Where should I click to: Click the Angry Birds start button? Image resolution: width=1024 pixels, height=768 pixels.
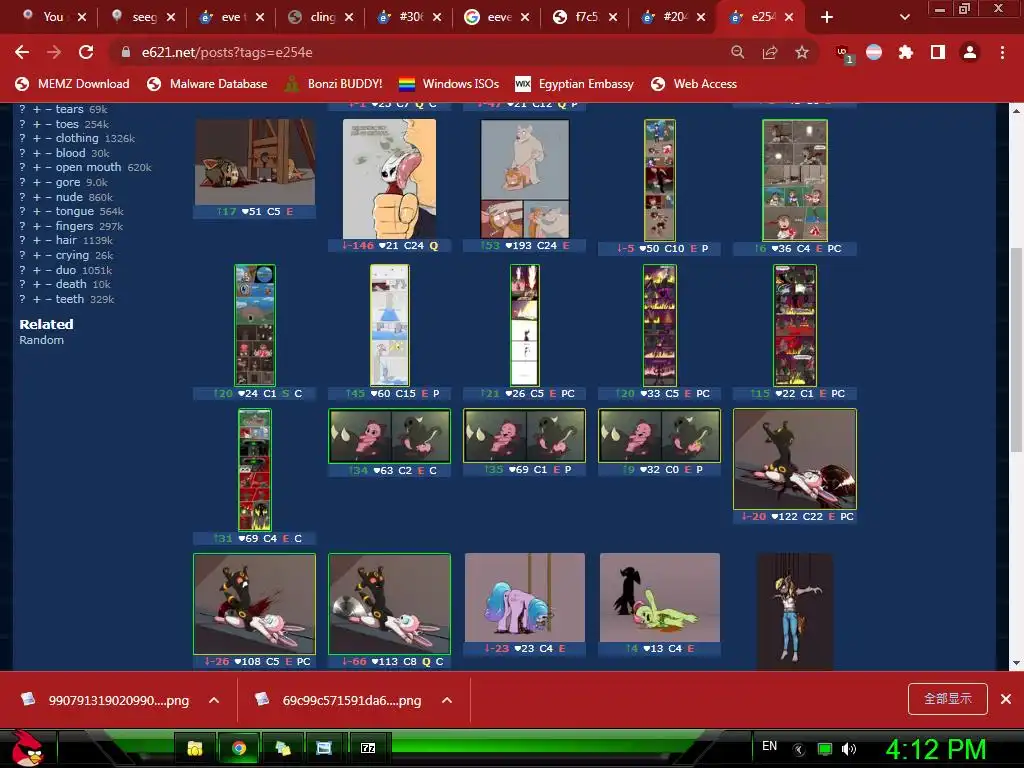(27, 748)
